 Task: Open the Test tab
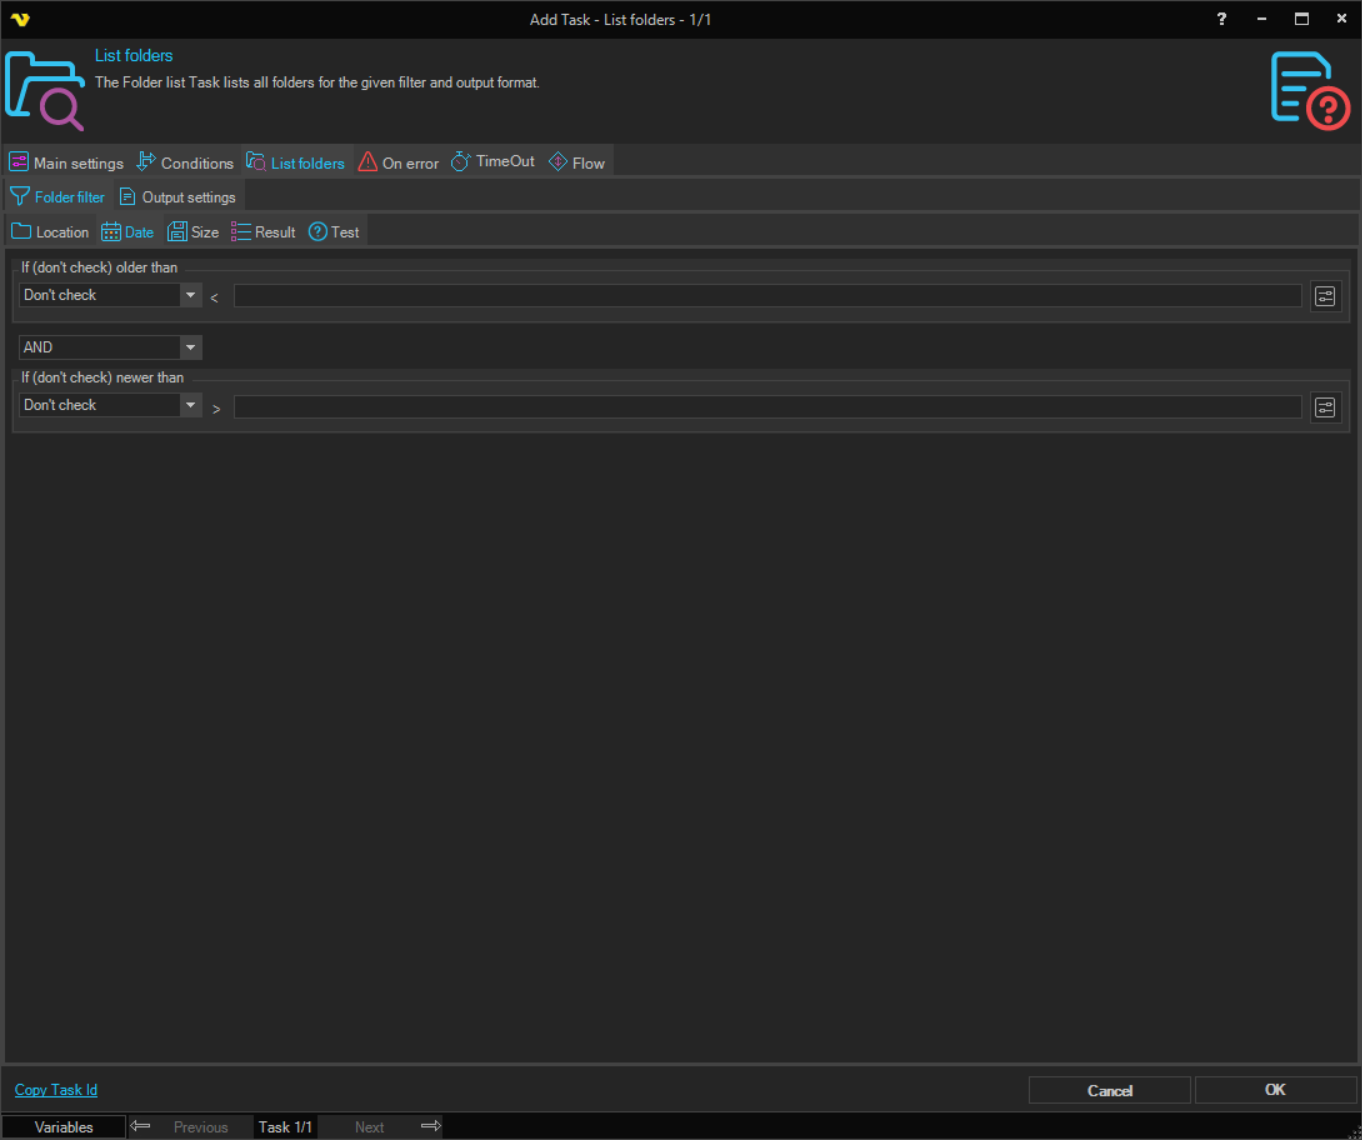pos(334,232)
